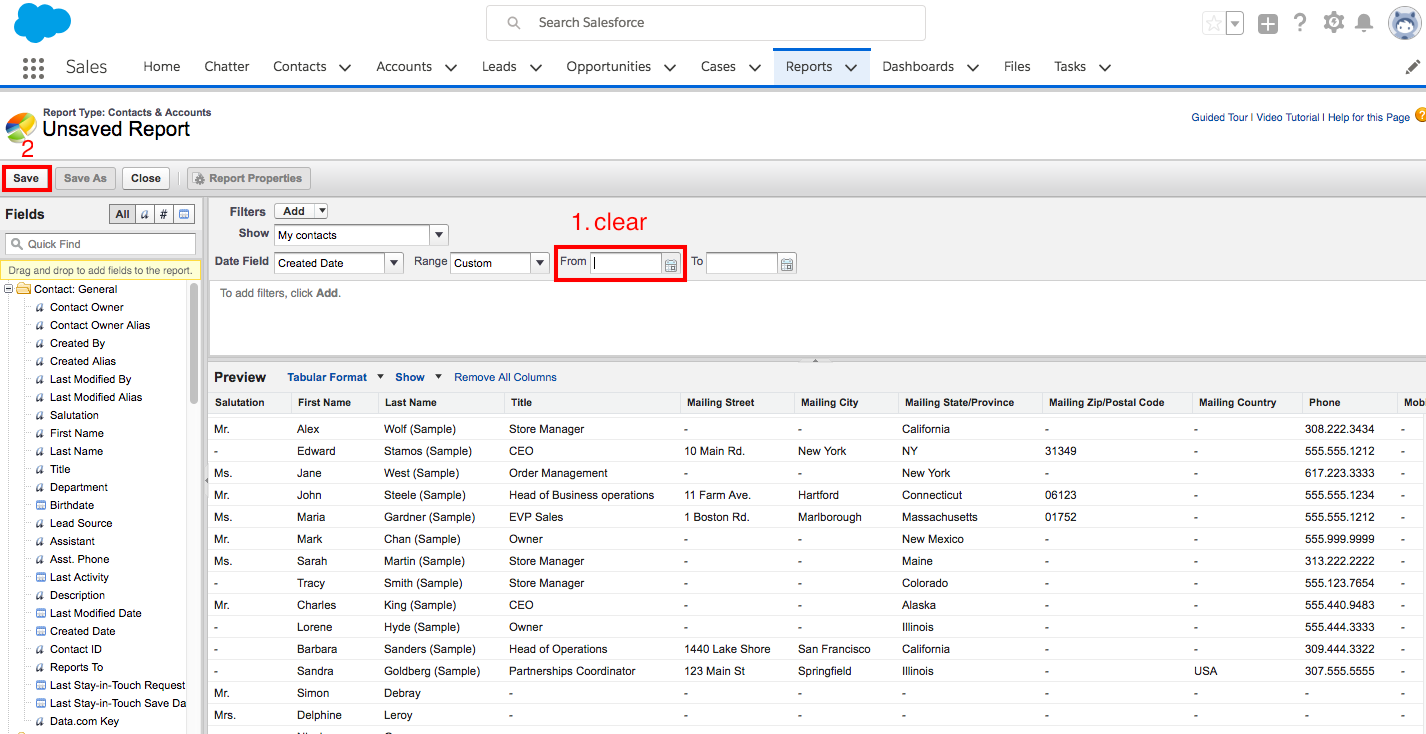Click the Help for this Page link
Image resolution: width=1426 pixels, height=734 pixels.
pos(1368,117)
